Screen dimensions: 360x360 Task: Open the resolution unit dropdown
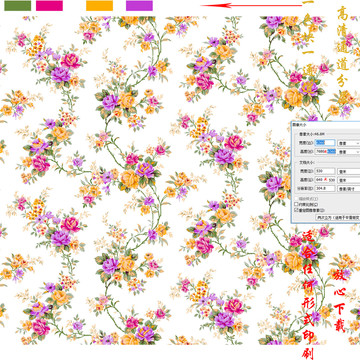(349, 188)
